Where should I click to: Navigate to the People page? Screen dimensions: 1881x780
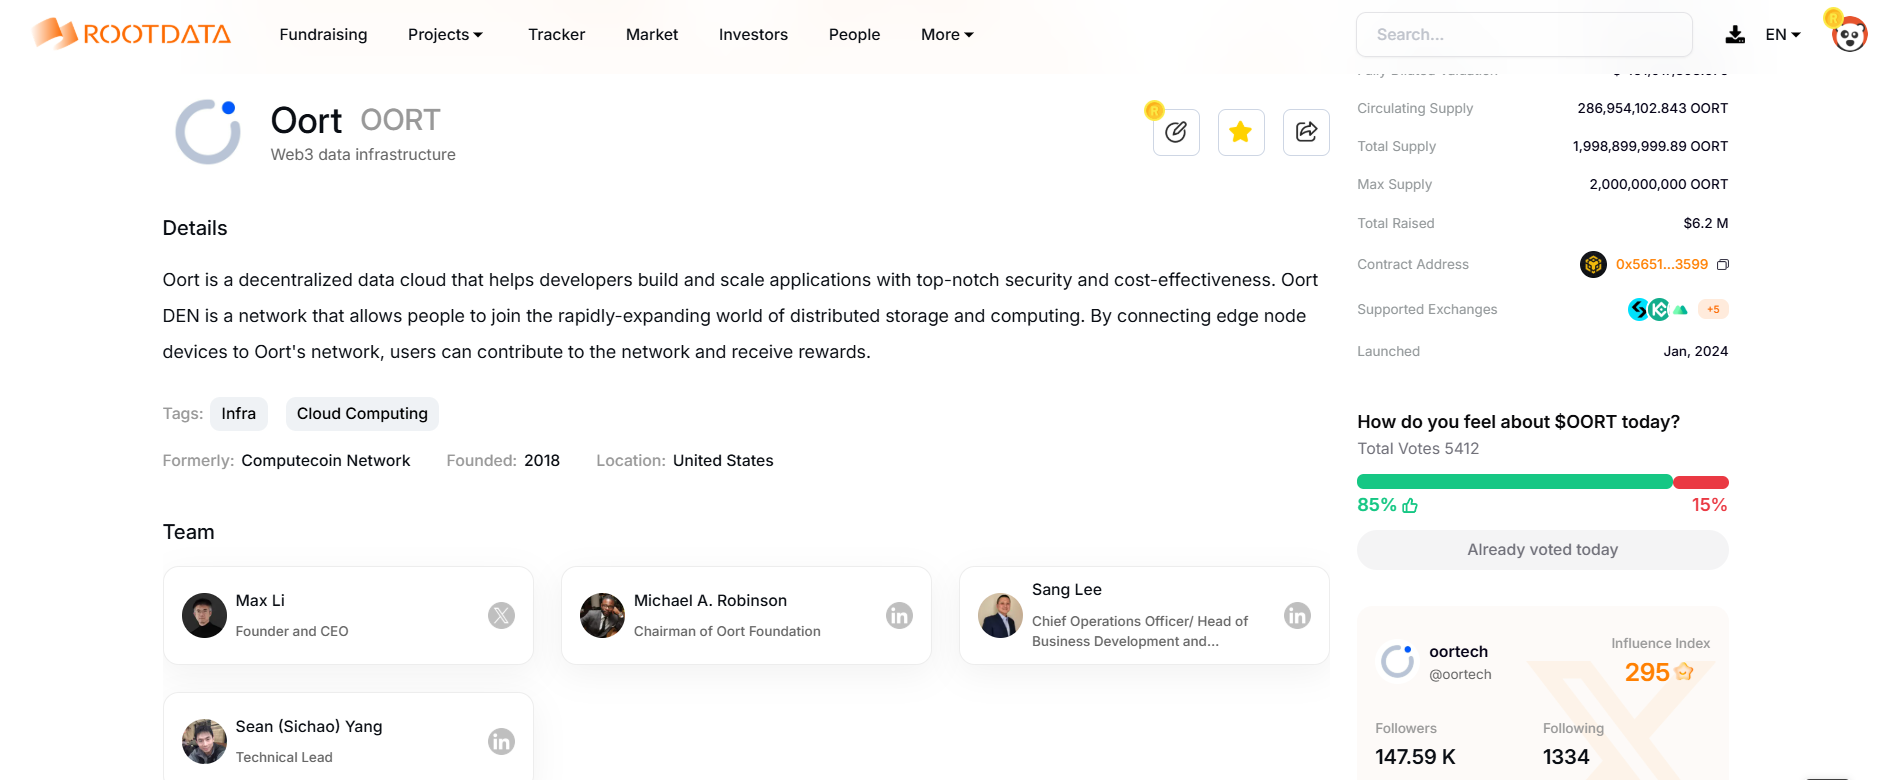click(855, 34)
